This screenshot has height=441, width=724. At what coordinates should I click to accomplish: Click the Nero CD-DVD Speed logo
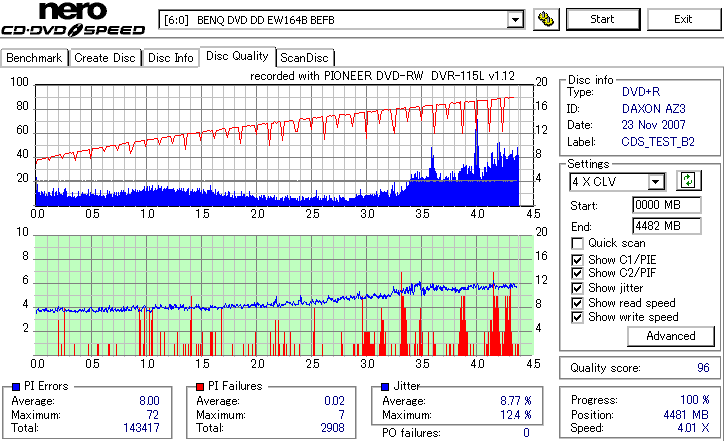coord(73,19)
